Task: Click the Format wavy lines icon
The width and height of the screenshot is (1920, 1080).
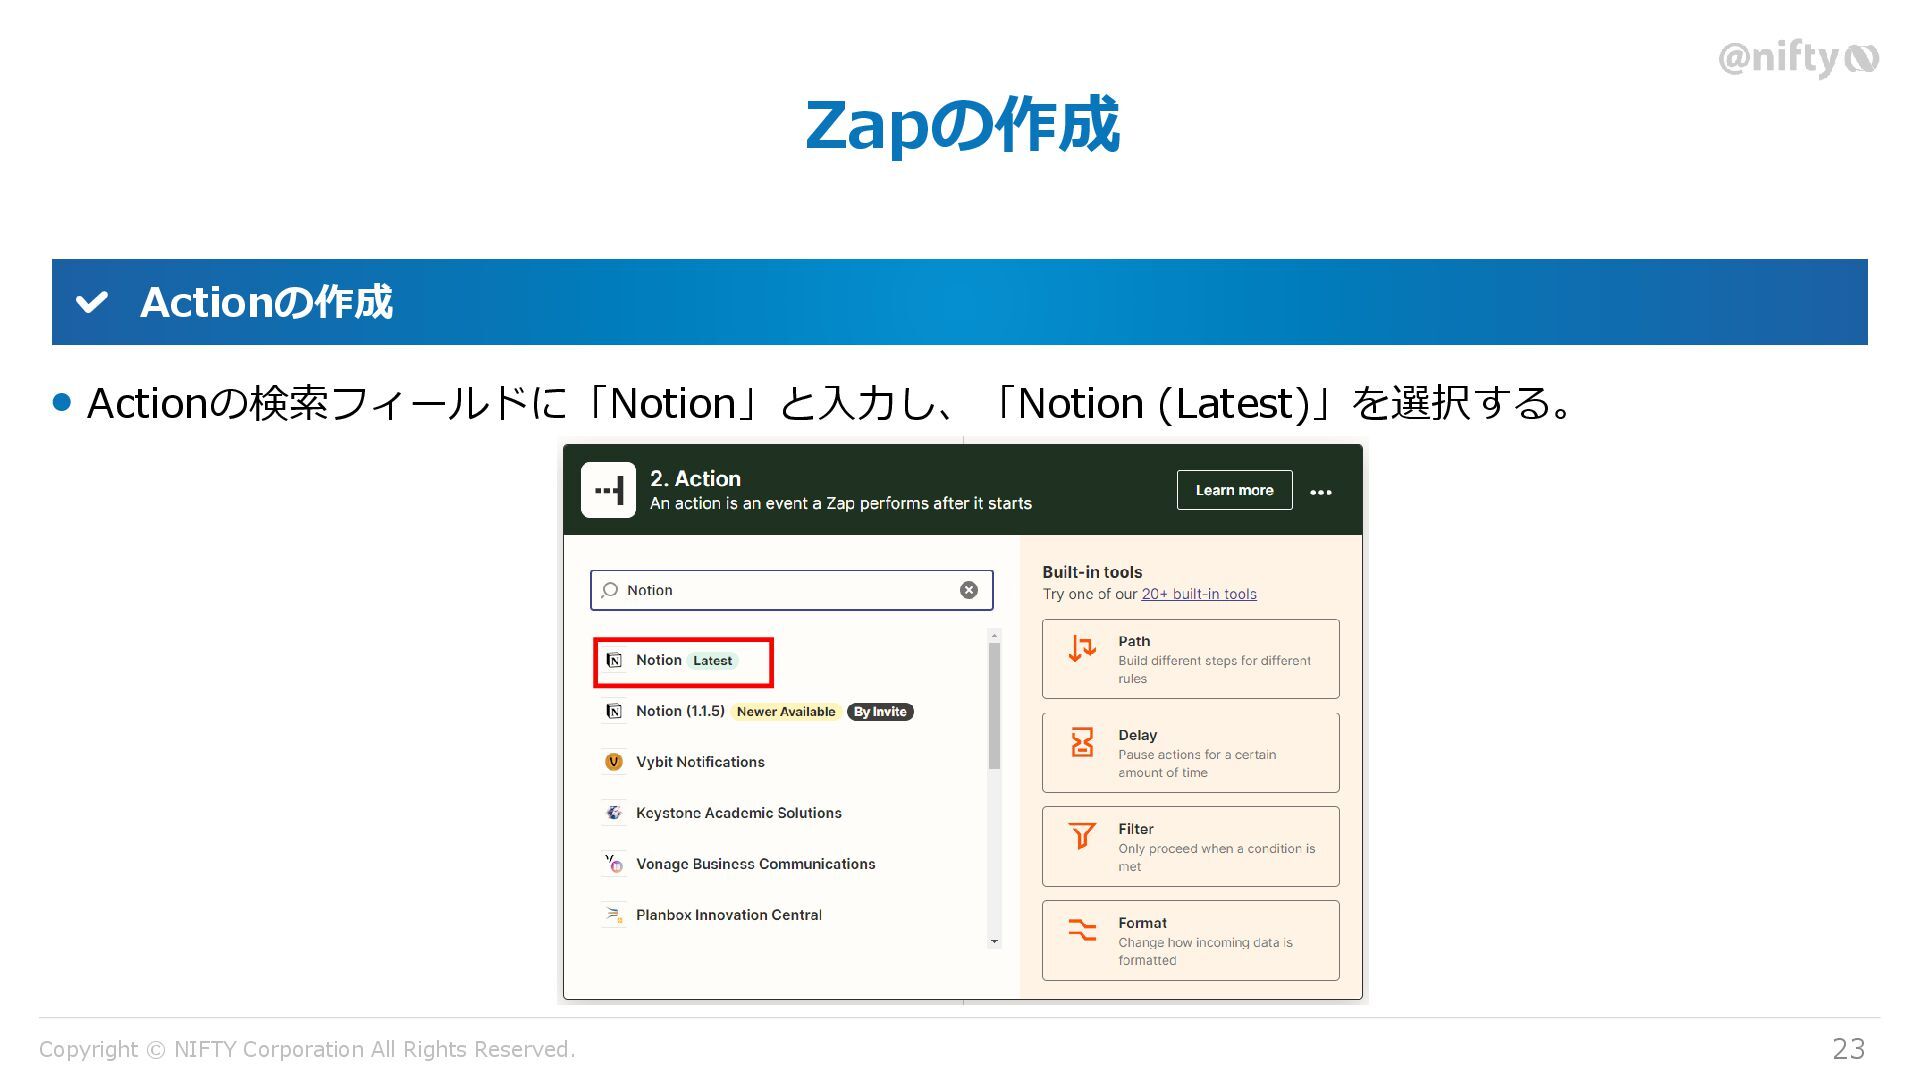Action: click(x=1082, y=930)
